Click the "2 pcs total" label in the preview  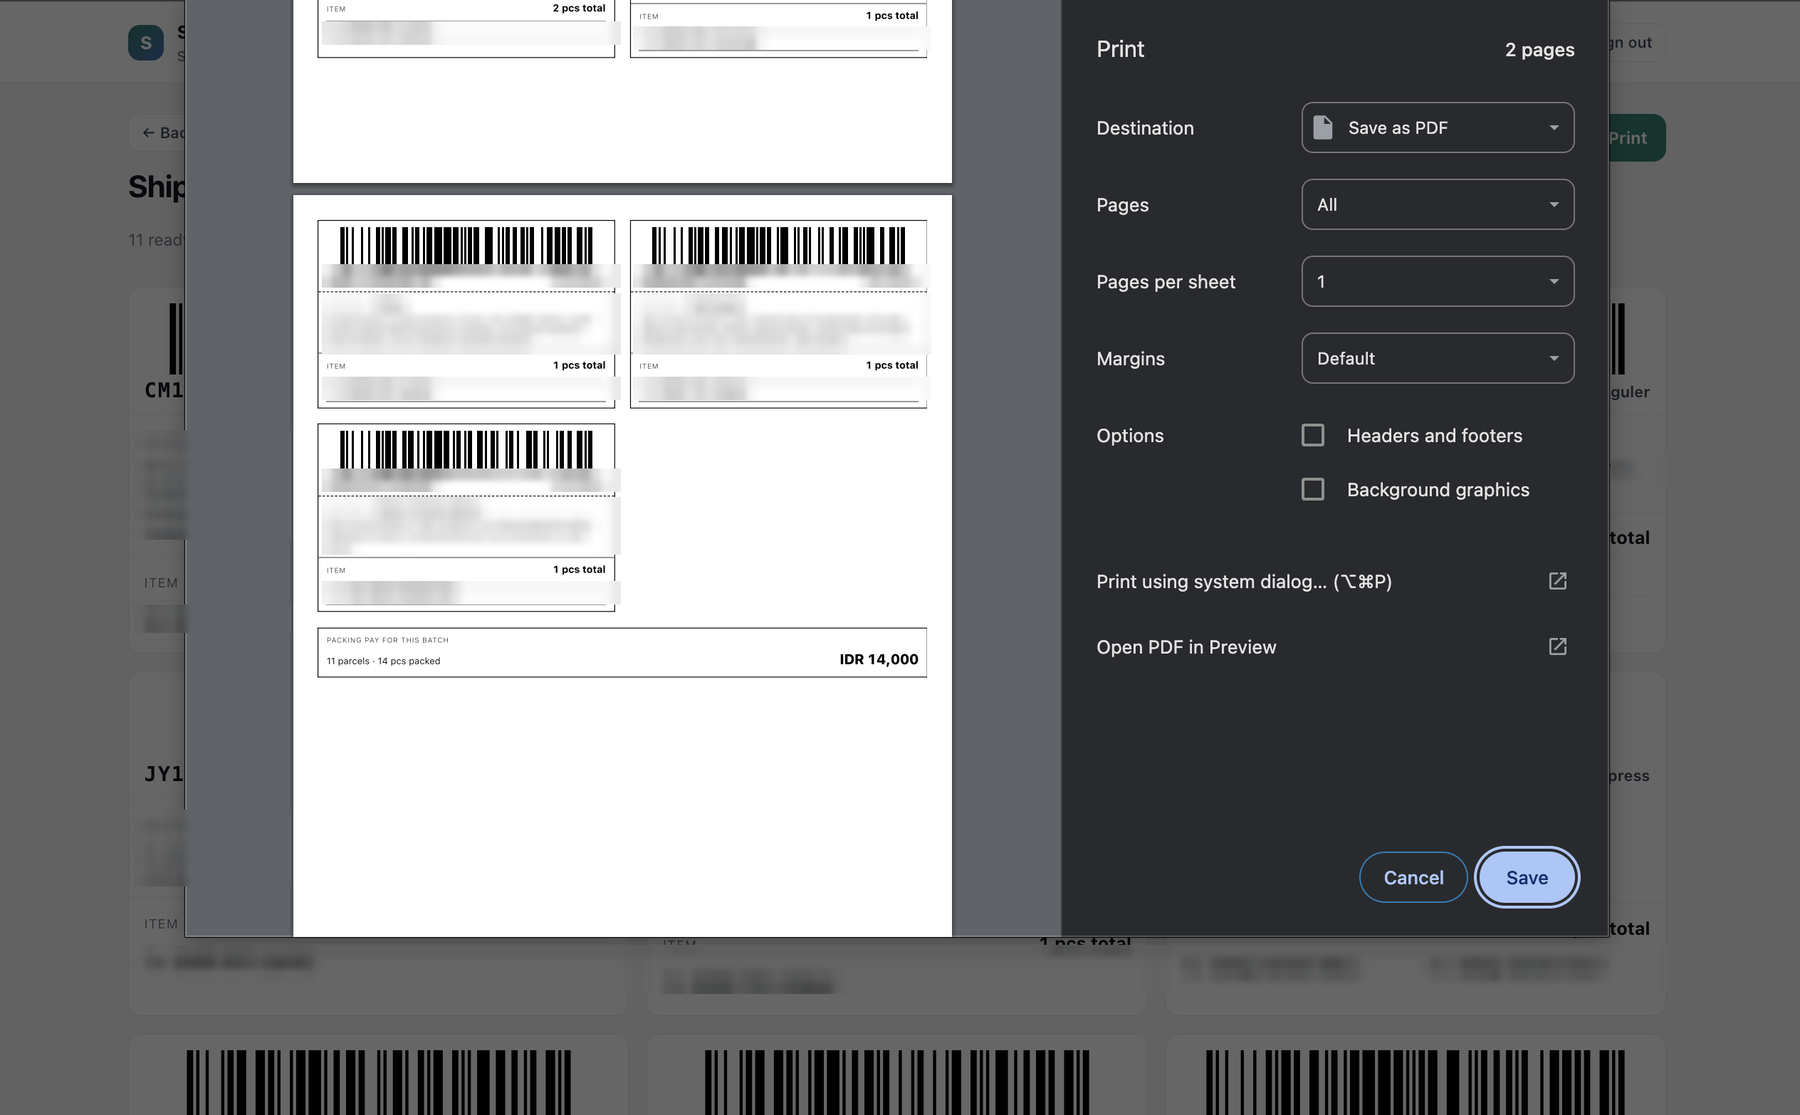pos(579,8)
